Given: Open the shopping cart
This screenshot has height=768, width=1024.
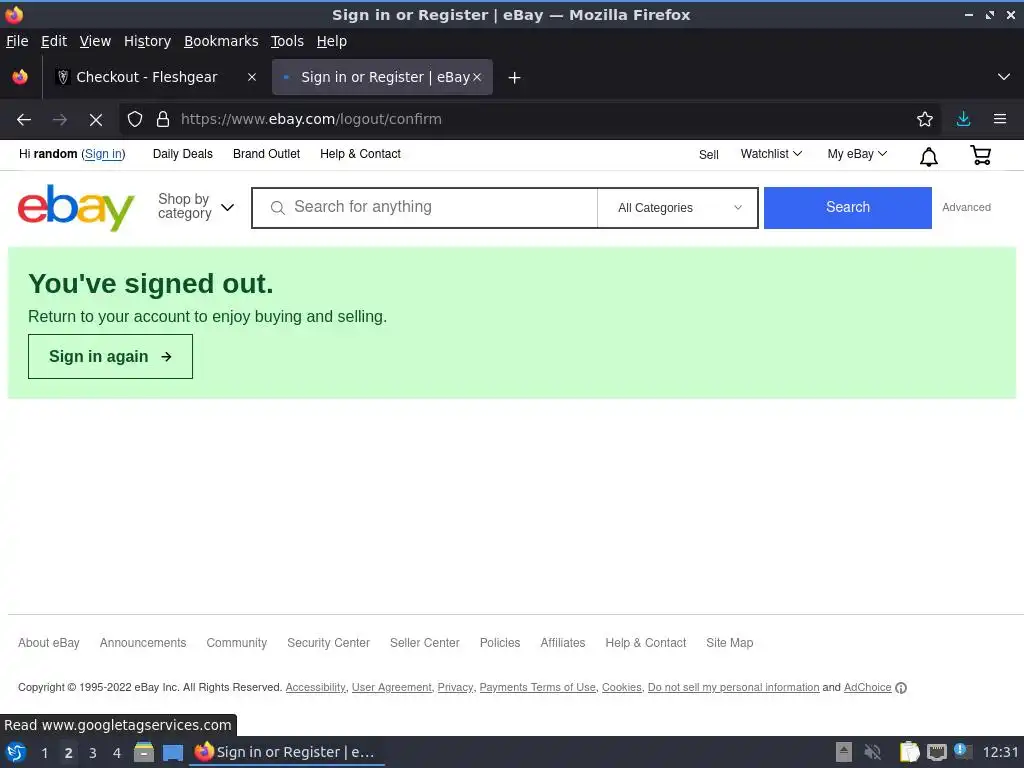Looking at the screenshot, I should 981,155.
